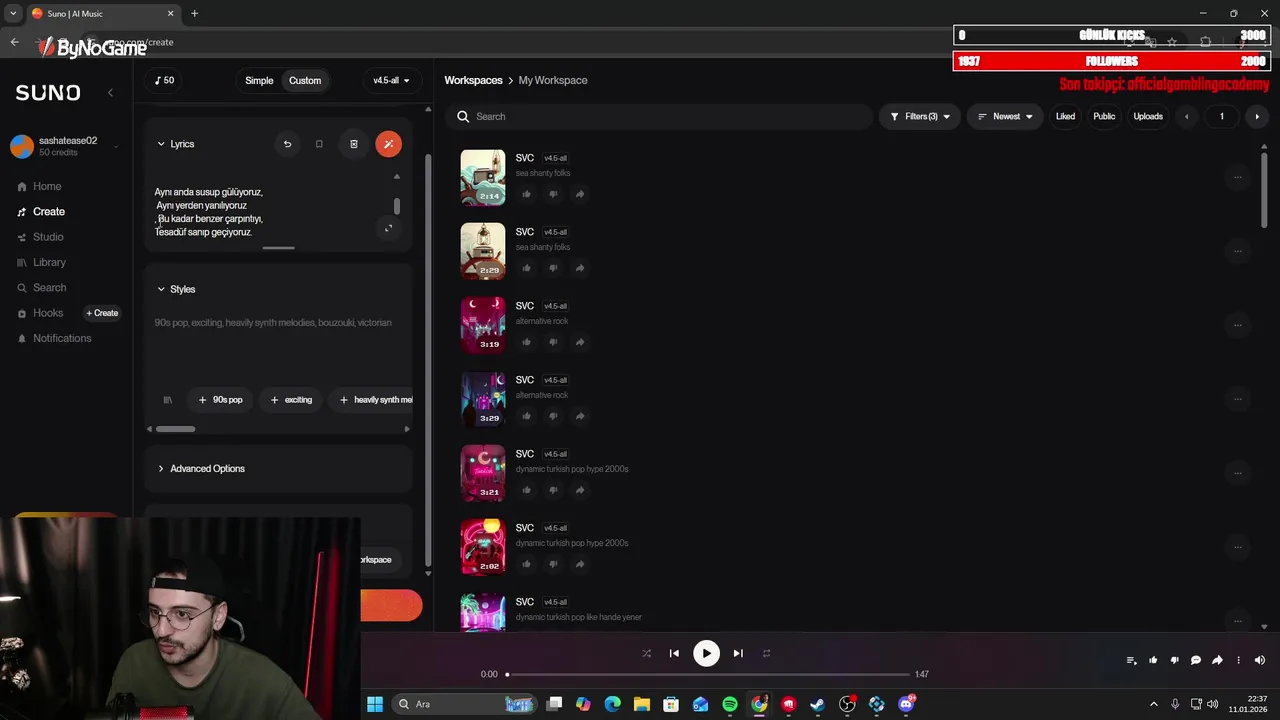Open account menu for sashatease02
The height and width of the screenshot is (720, 1280).
click(66, 146)
